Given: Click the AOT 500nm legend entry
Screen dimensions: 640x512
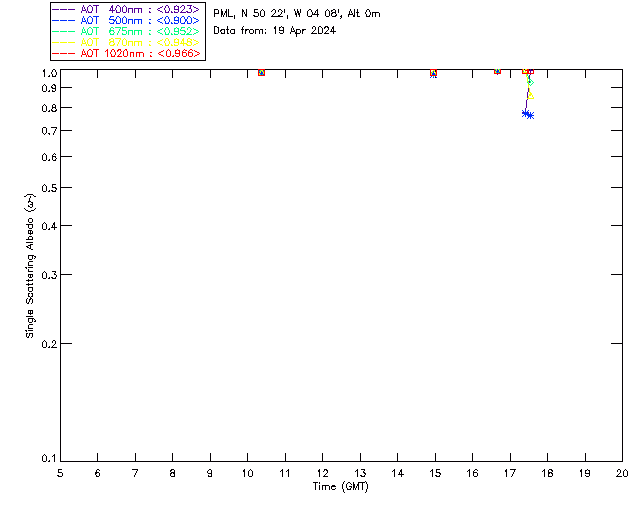Looking at the screenshot, I should 126,20.
